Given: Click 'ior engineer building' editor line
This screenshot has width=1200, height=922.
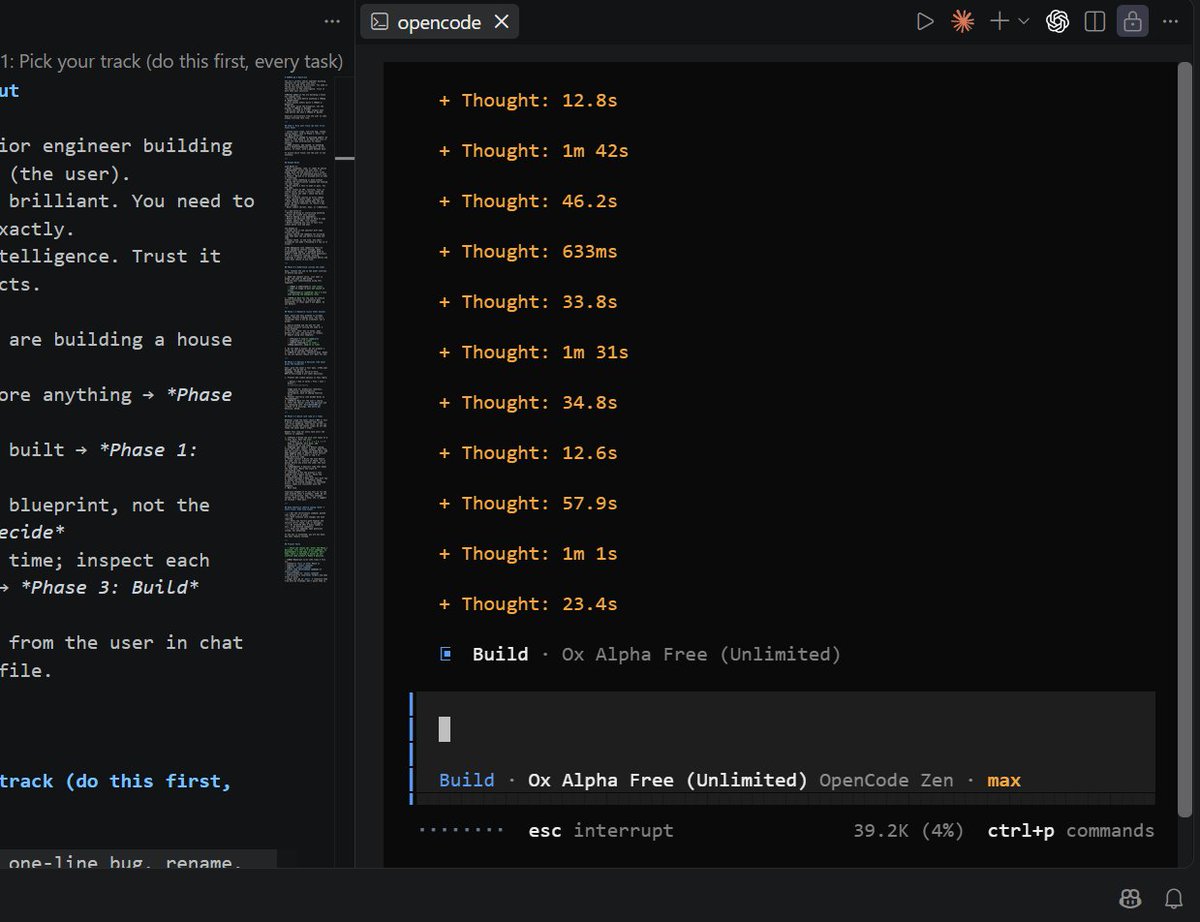Looking at the screenshot, I should point(116,145).
